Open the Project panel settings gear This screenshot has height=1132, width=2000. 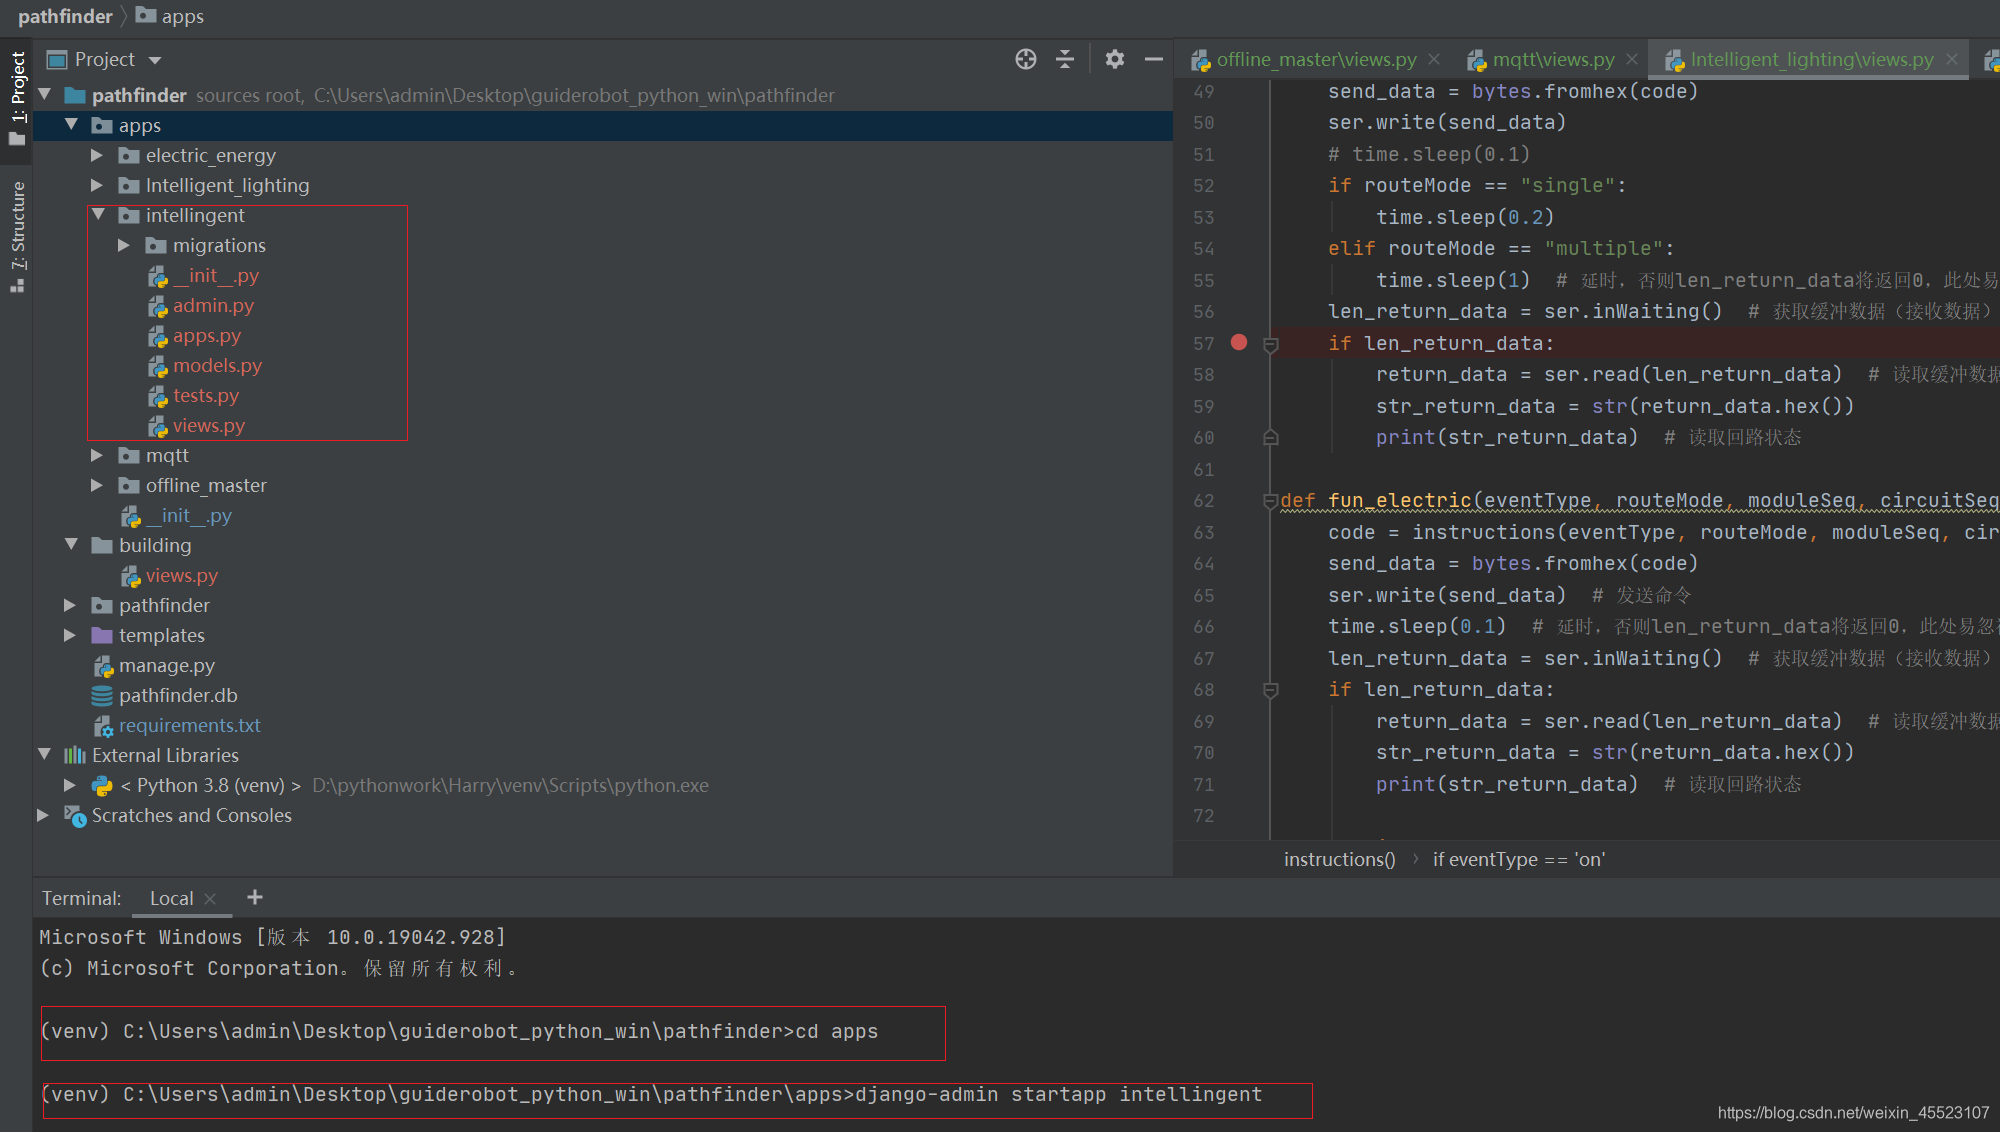tap(1114, 59)
